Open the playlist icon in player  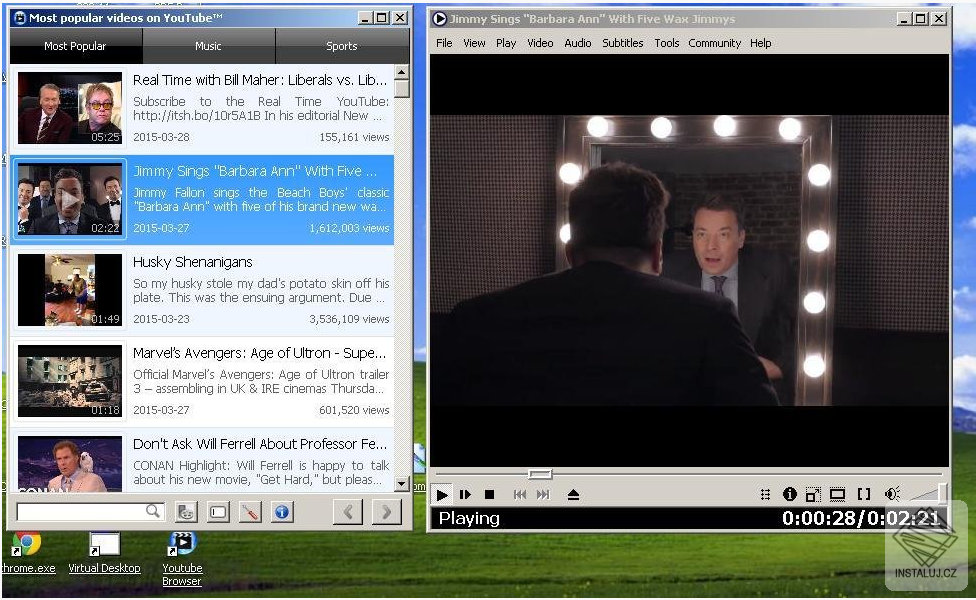pyautogui.click(x=766, y=494)
